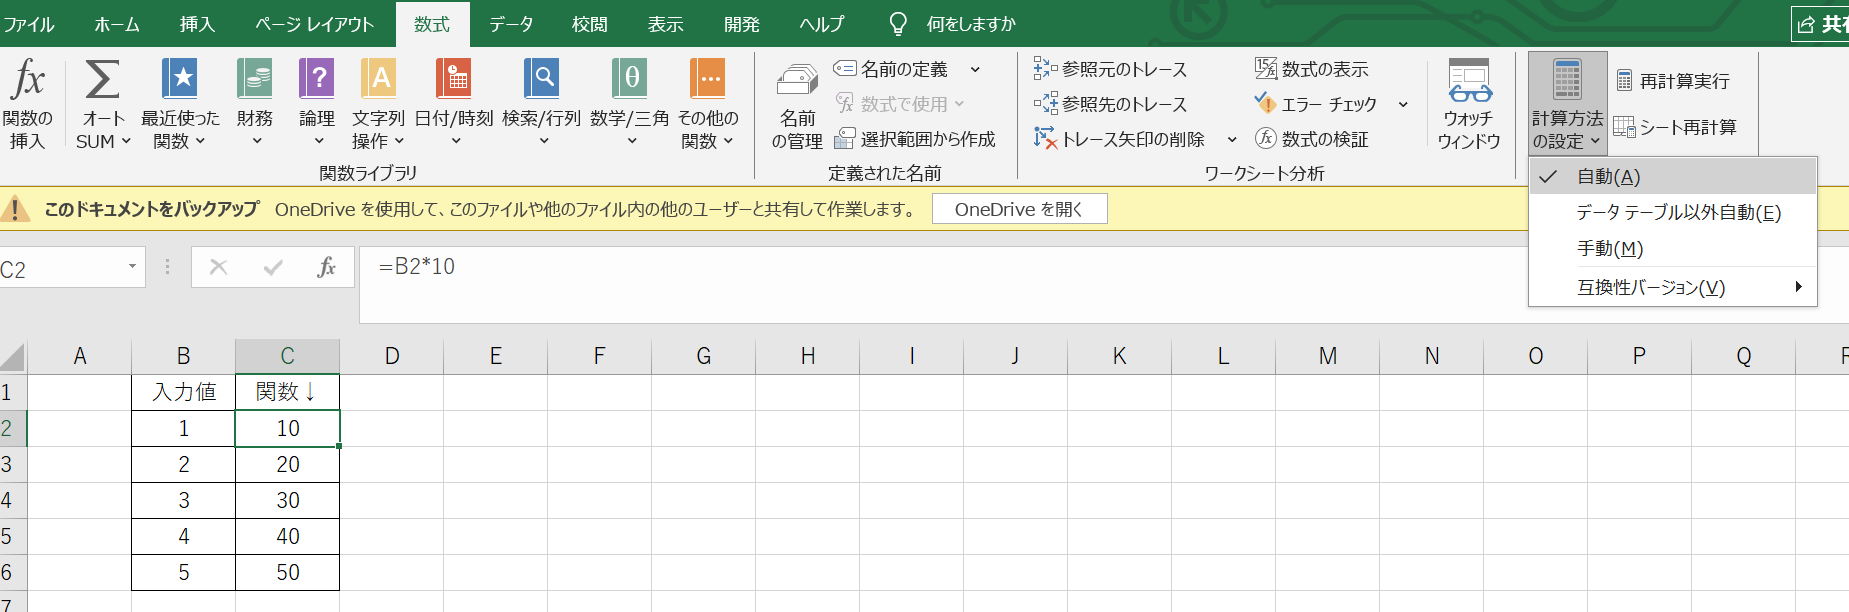Select cell C4 containing 30
The image size is (1849, 612).
click(287, 501)
